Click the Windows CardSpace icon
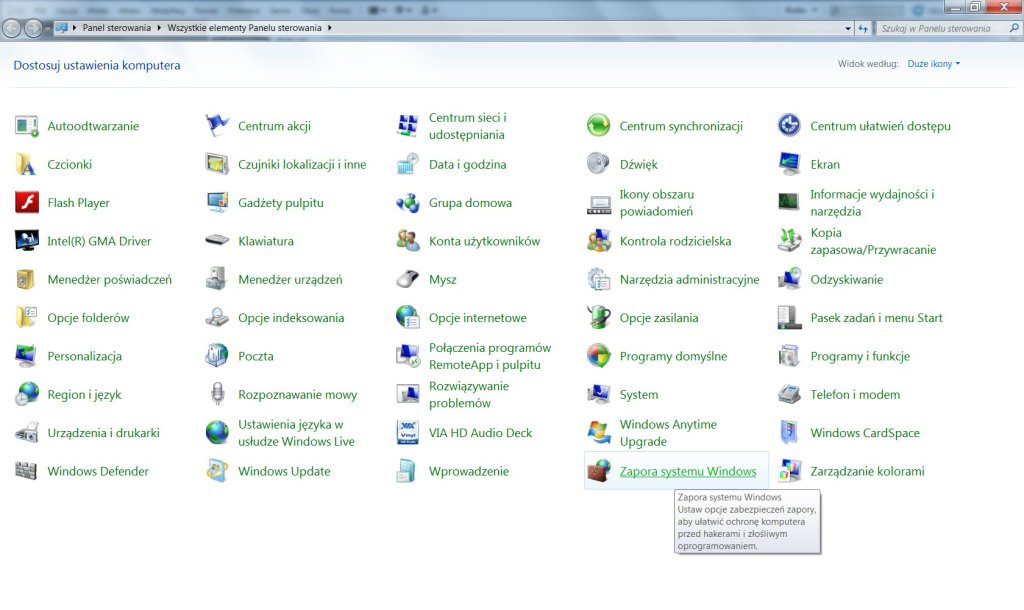This screenshot has height=610, width=1024. [x=790, y=433]
